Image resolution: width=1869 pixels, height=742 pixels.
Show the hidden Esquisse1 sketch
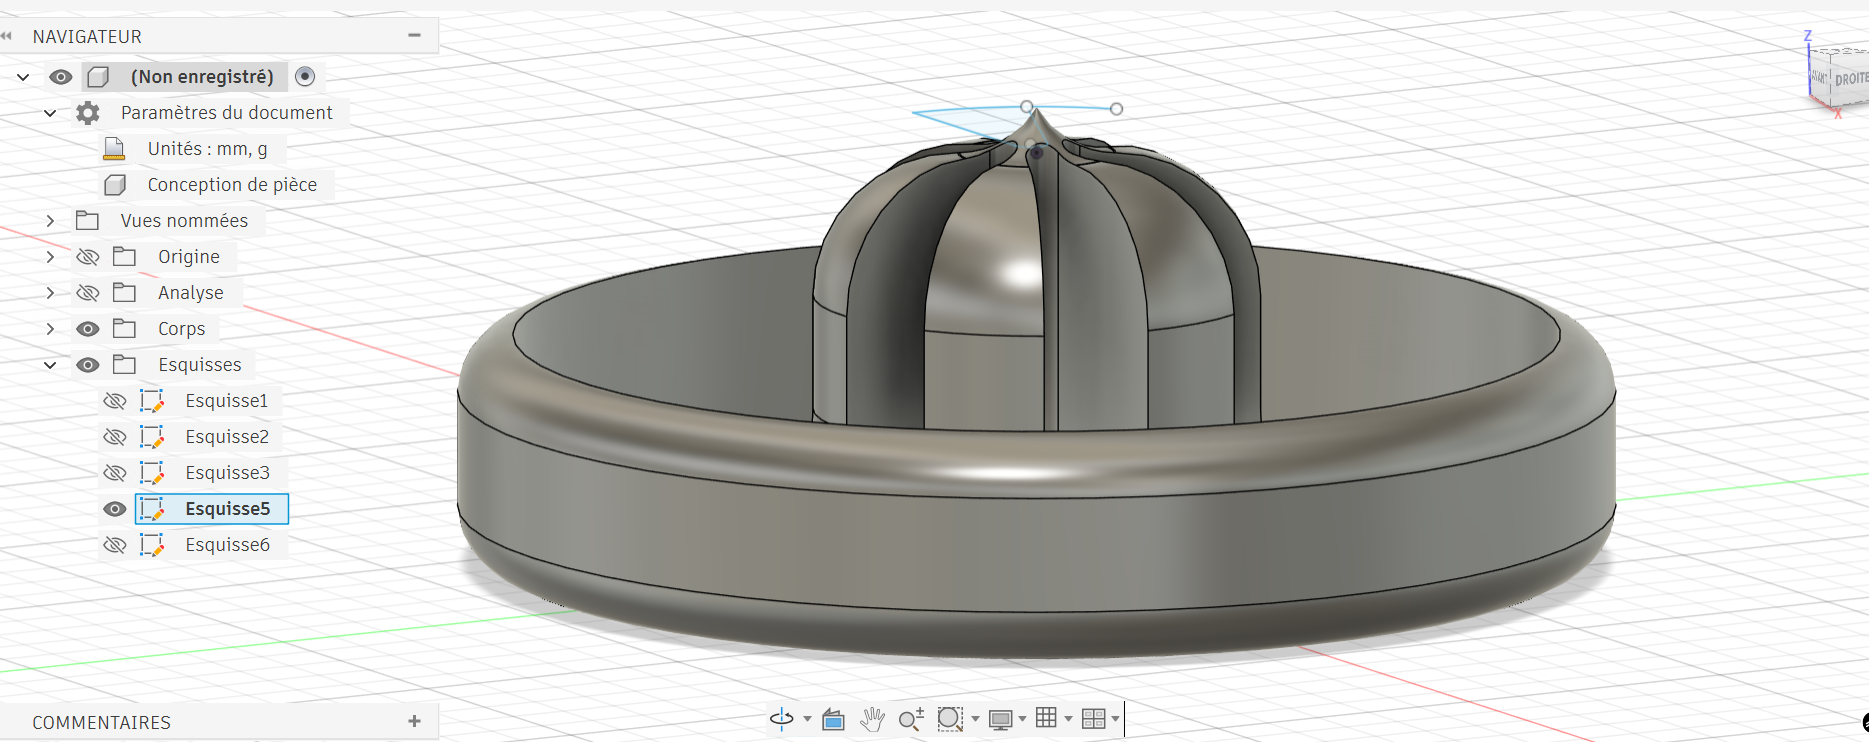click(x=115, y=401)
